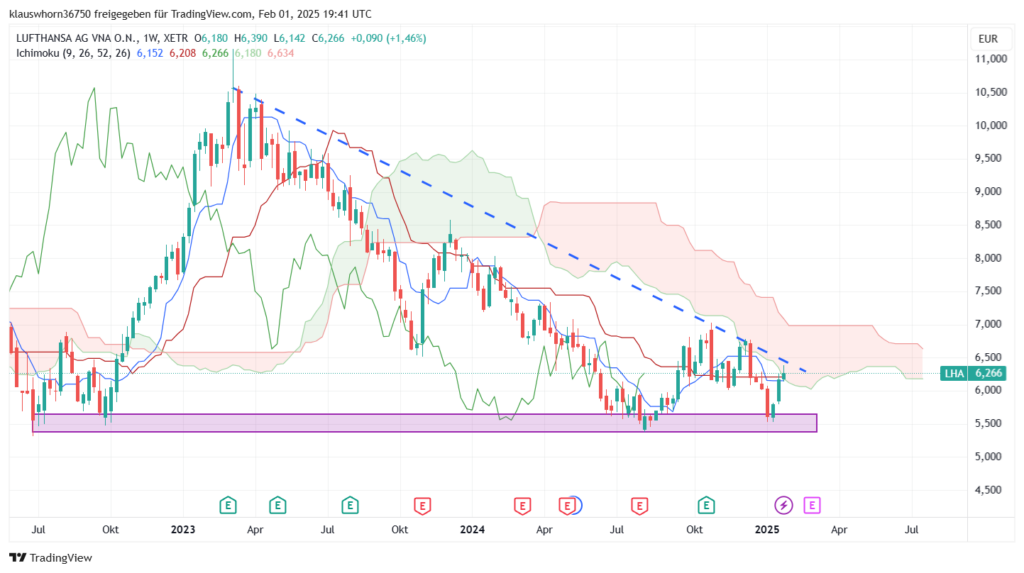The image size is (1024, 573).
Task: Click the blue Ichimoku value 6,152
Action: [150, 53]
